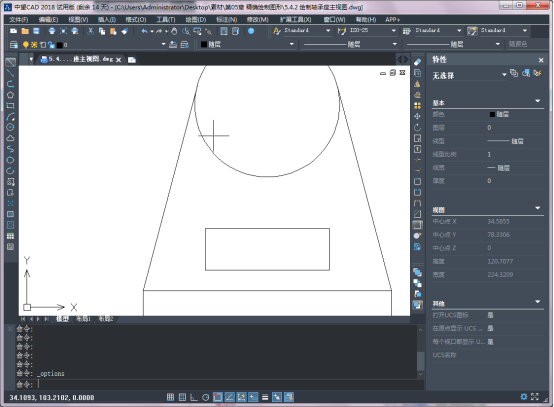Close the properties panel
Image resolution: width=554 pixels, height=407 pixels.
click(541, 60)
